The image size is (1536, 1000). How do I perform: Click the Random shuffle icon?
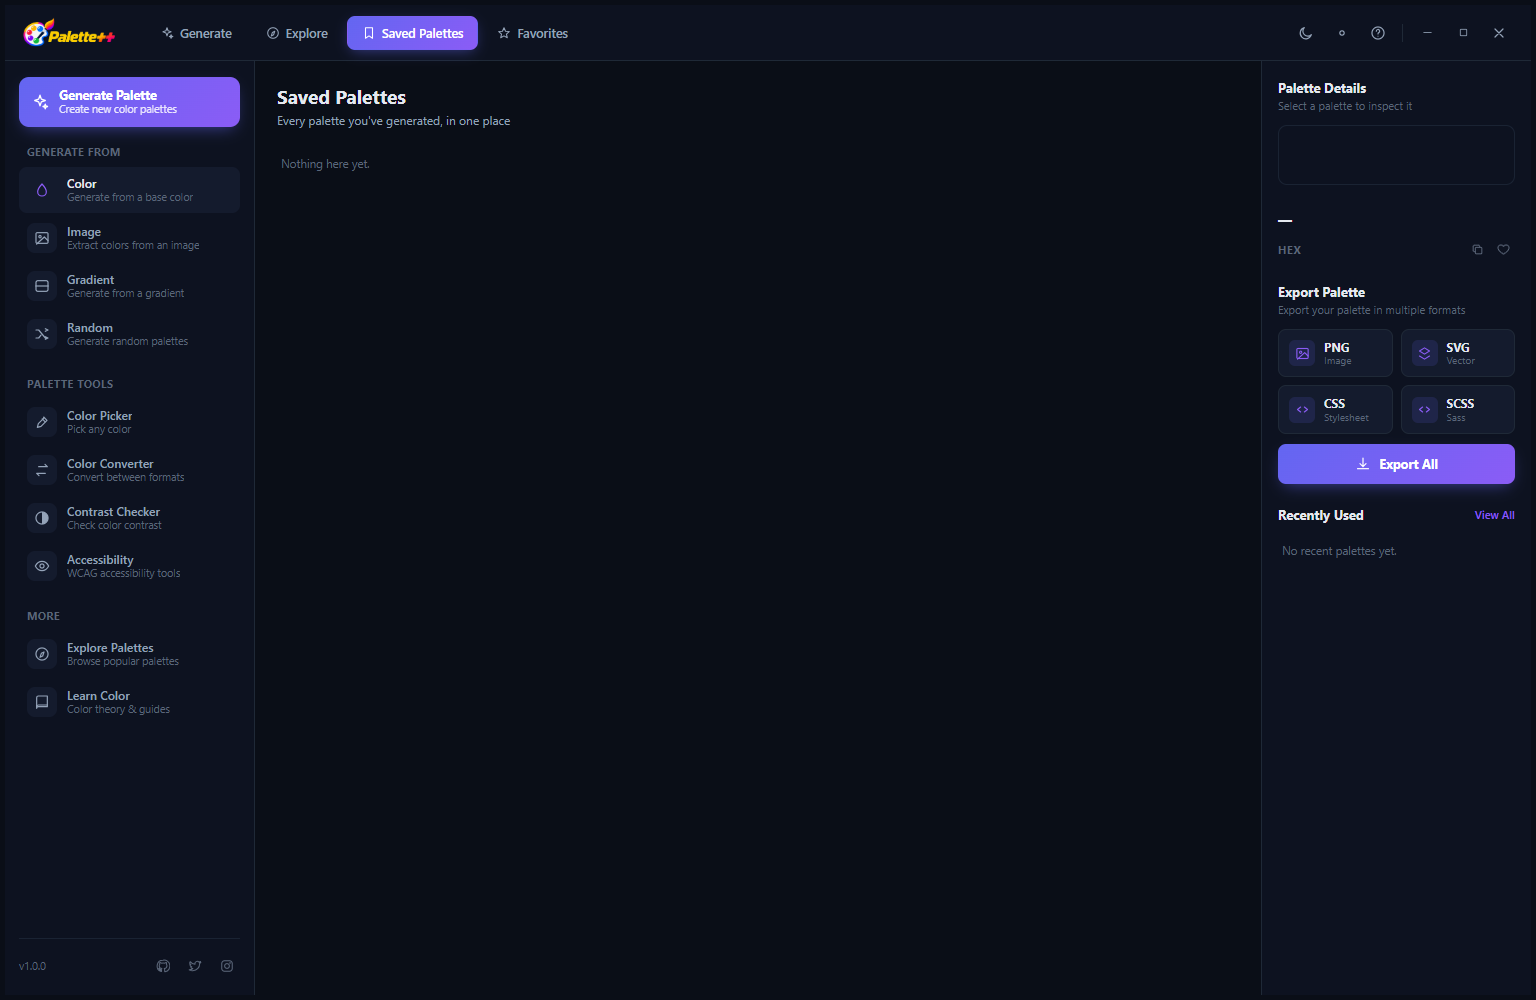[x=42, y=334]
